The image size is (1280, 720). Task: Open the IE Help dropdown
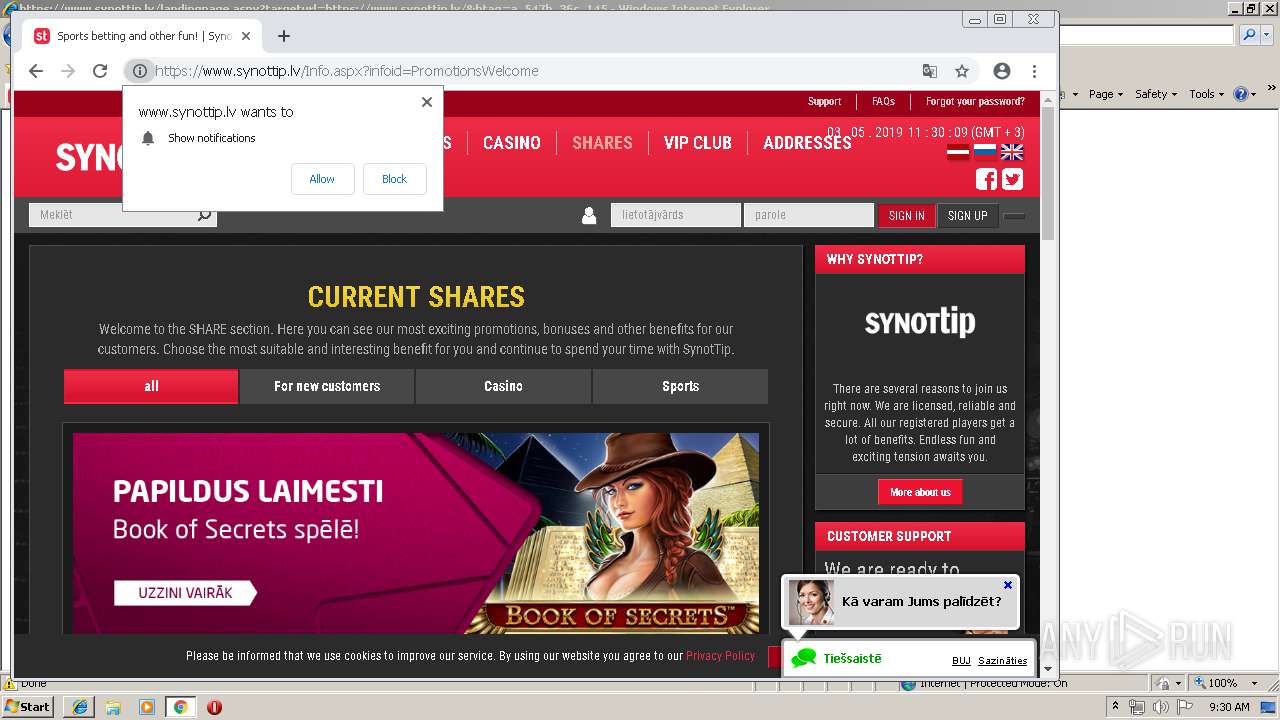(x=1244, y=94)
